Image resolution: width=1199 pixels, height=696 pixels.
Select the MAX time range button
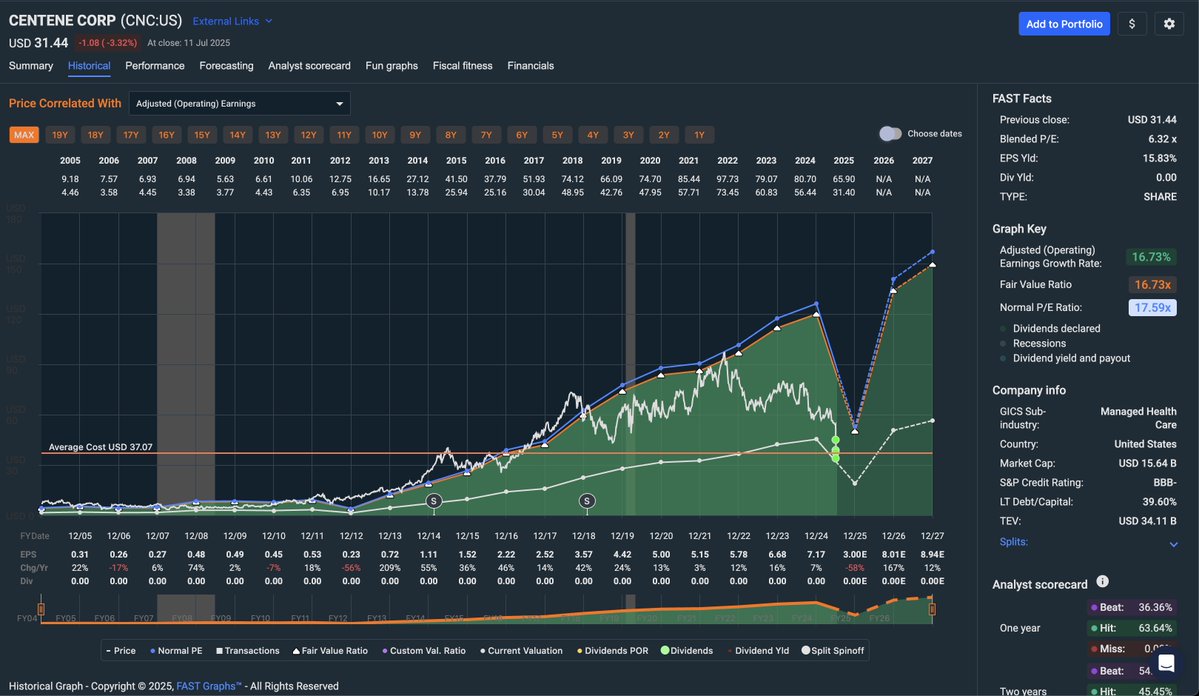(x=24, y=135)
